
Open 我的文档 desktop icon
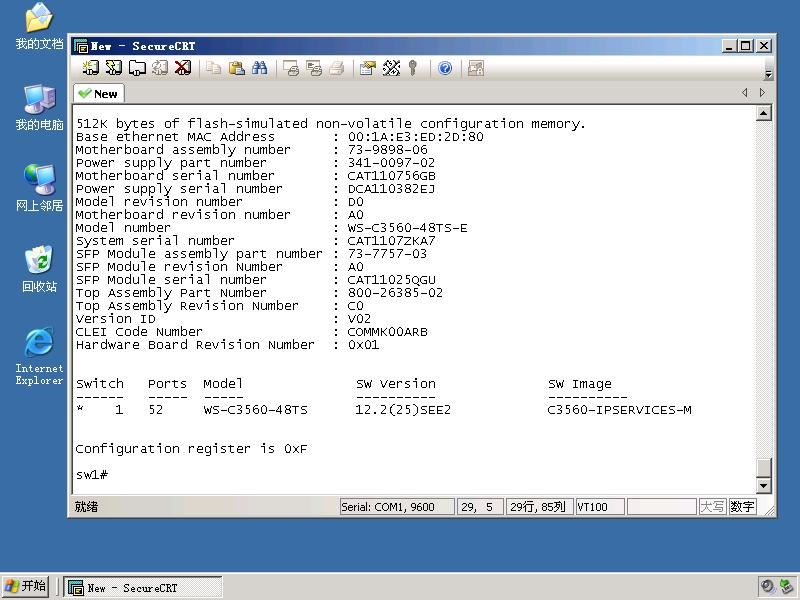pyautogui.click(x=39, y=27)
